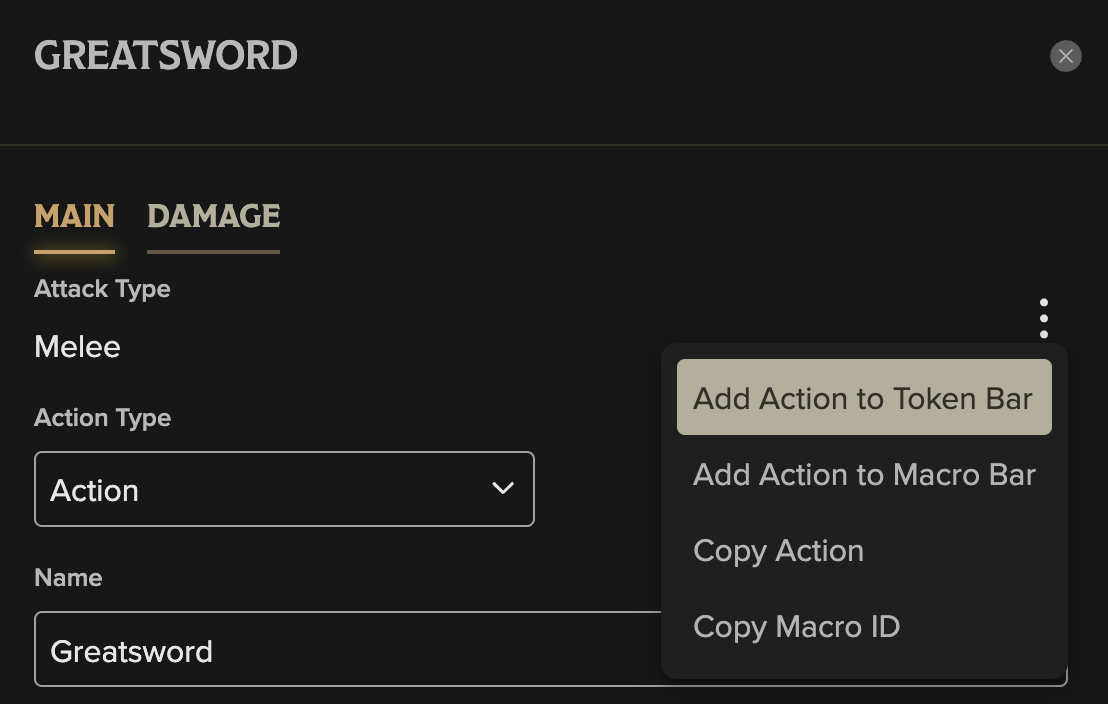Click the GREATSWORD dialog title
Screen dimensions: 1108x704
coord(166,56)
